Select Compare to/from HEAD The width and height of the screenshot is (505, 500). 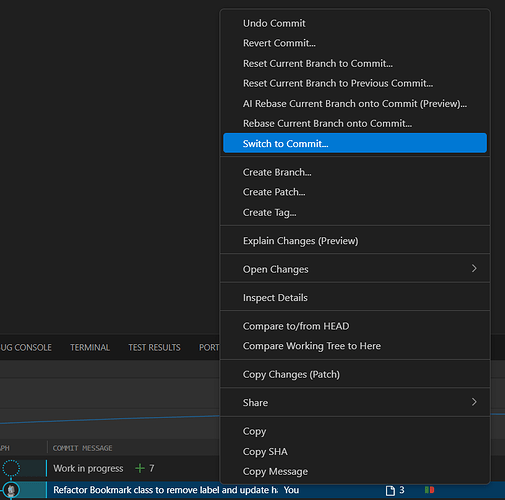(x=355, y=326)
